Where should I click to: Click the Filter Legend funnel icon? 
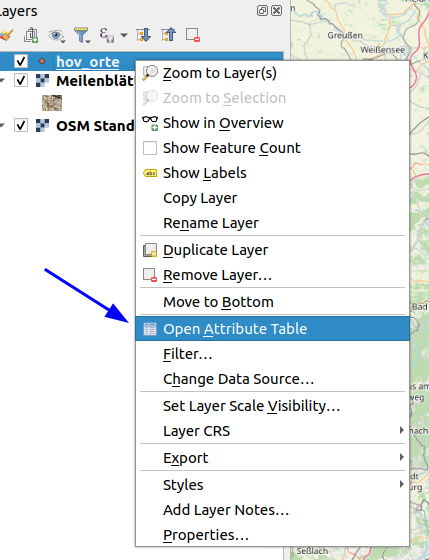click(x=82, y=35)
